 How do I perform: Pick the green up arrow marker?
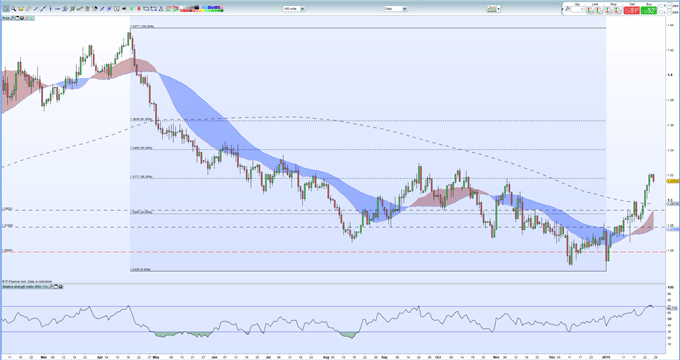(x=131, y=9)
